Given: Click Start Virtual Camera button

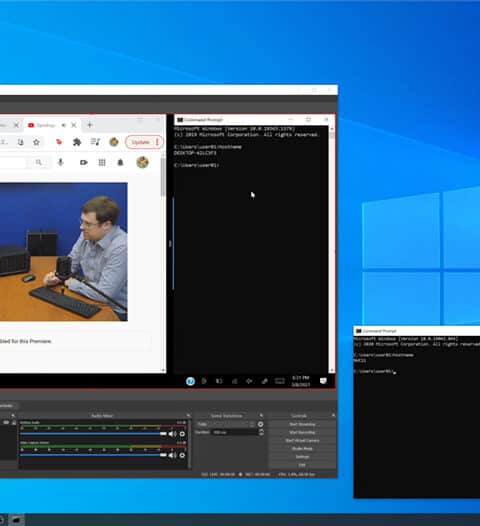Looking at the screenshot, I should pos(302,440).
